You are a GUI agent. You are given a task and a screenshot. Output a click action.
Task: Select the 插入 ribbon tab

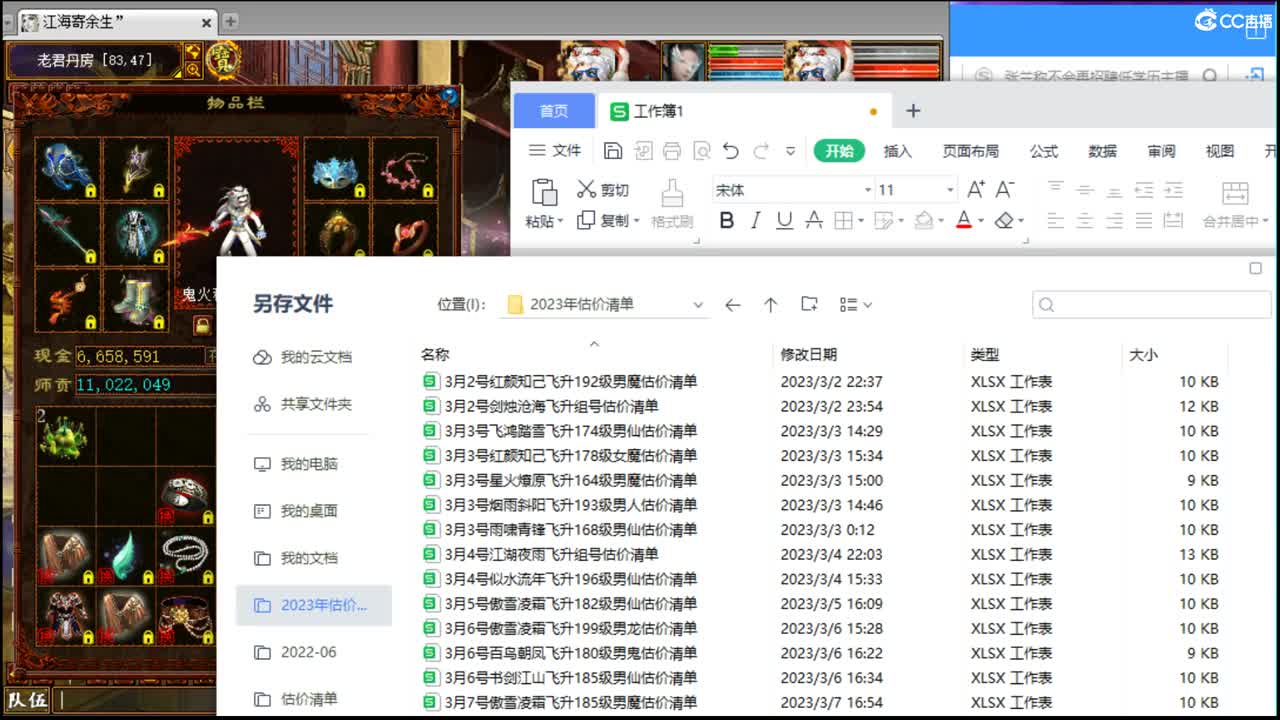(x=898, y=151)
